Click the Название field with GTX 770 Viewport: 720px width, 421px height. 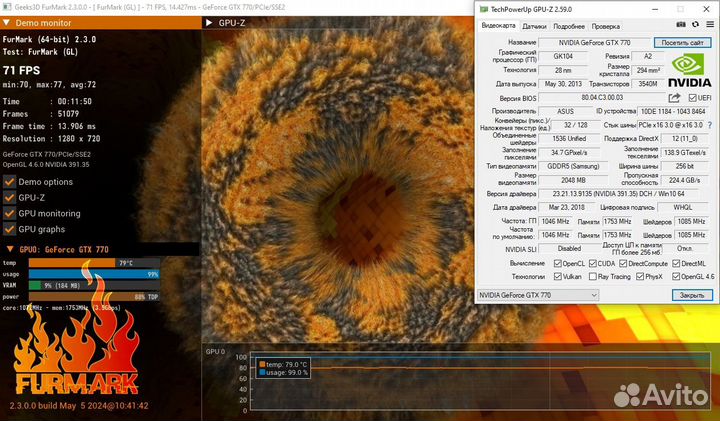[594, 43]
